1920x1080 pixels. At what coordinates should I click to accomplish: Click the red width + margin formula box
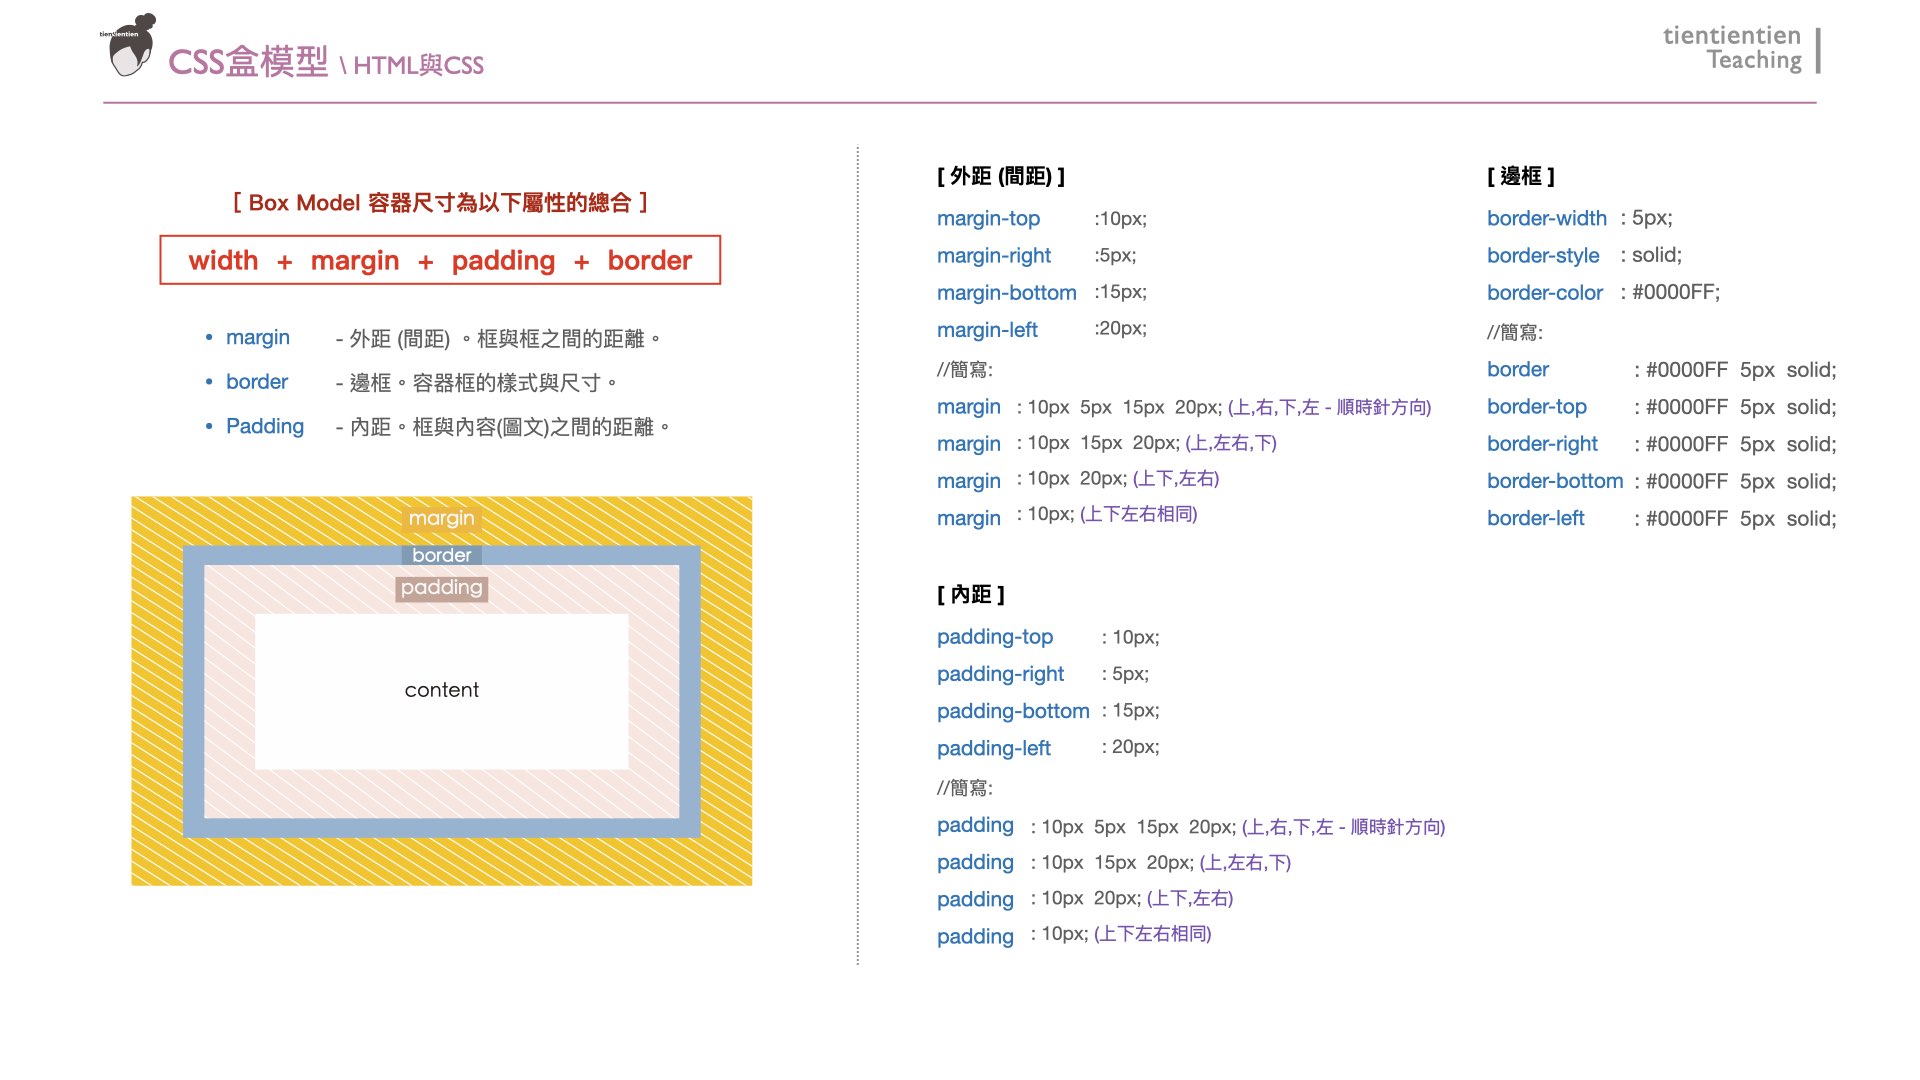(x=440, y=260)
